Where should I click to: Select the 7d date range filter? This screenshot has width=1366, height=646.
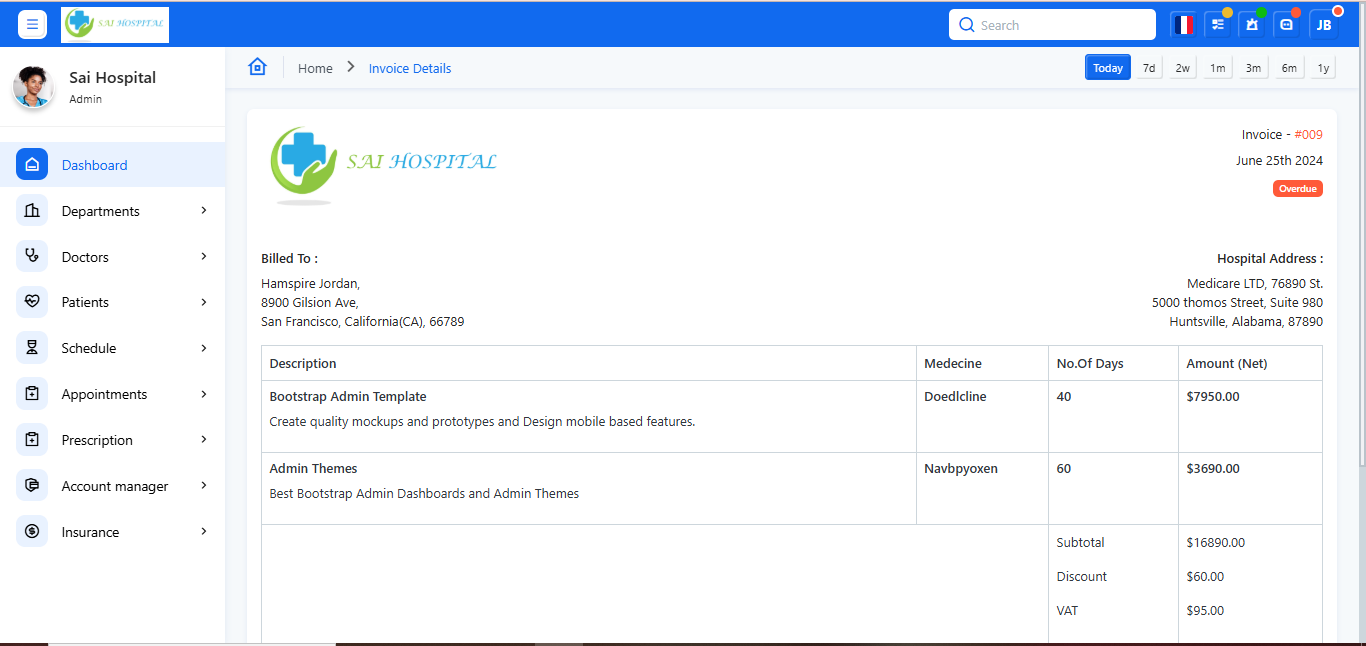point(1149,68)
